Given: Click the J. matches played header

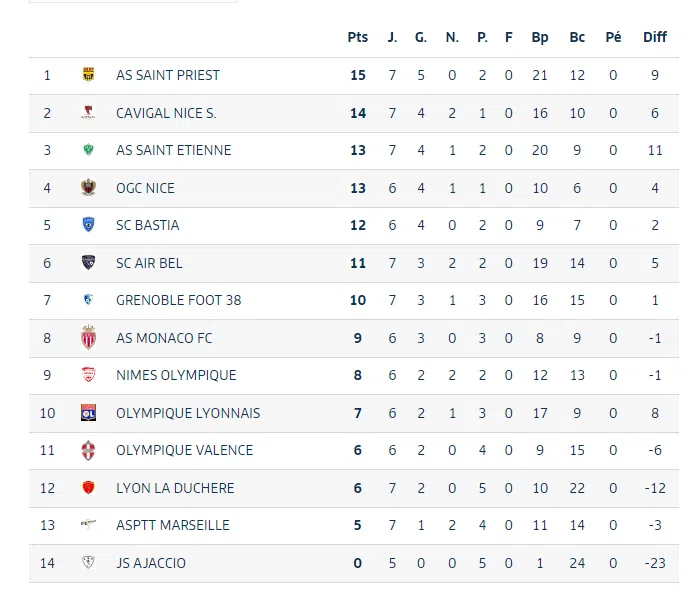Looking at the screenshot, I should (392, 37).
